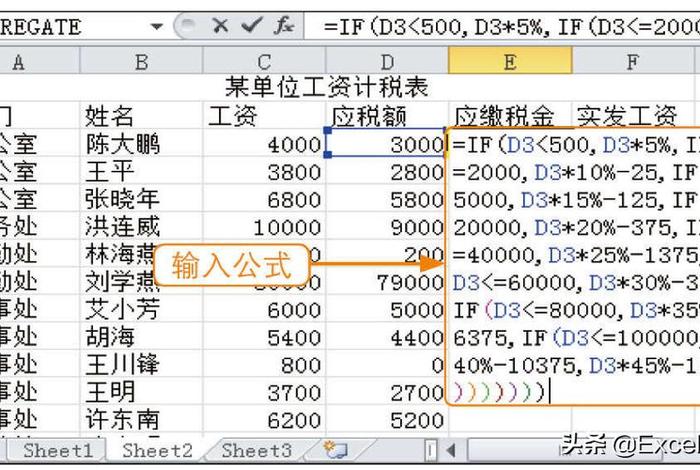Select column C header
Image resolution: width=700 pixels, height=470 pixels.
click(264, 62)
